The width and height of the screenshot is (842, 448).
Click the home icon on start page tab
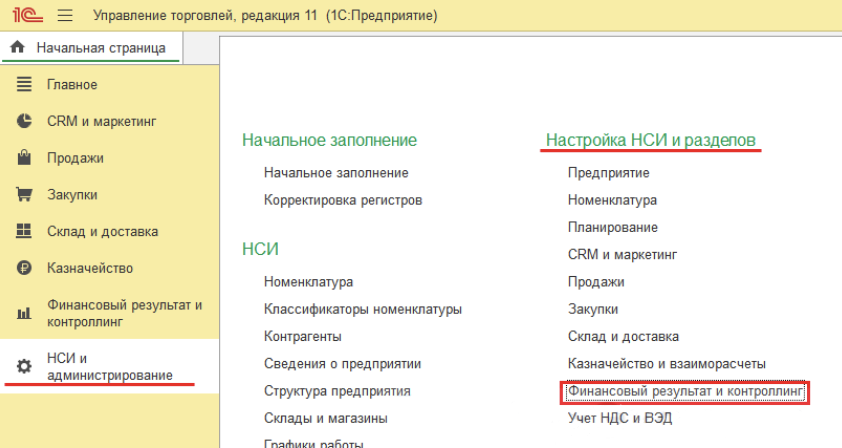click(17, 47)
